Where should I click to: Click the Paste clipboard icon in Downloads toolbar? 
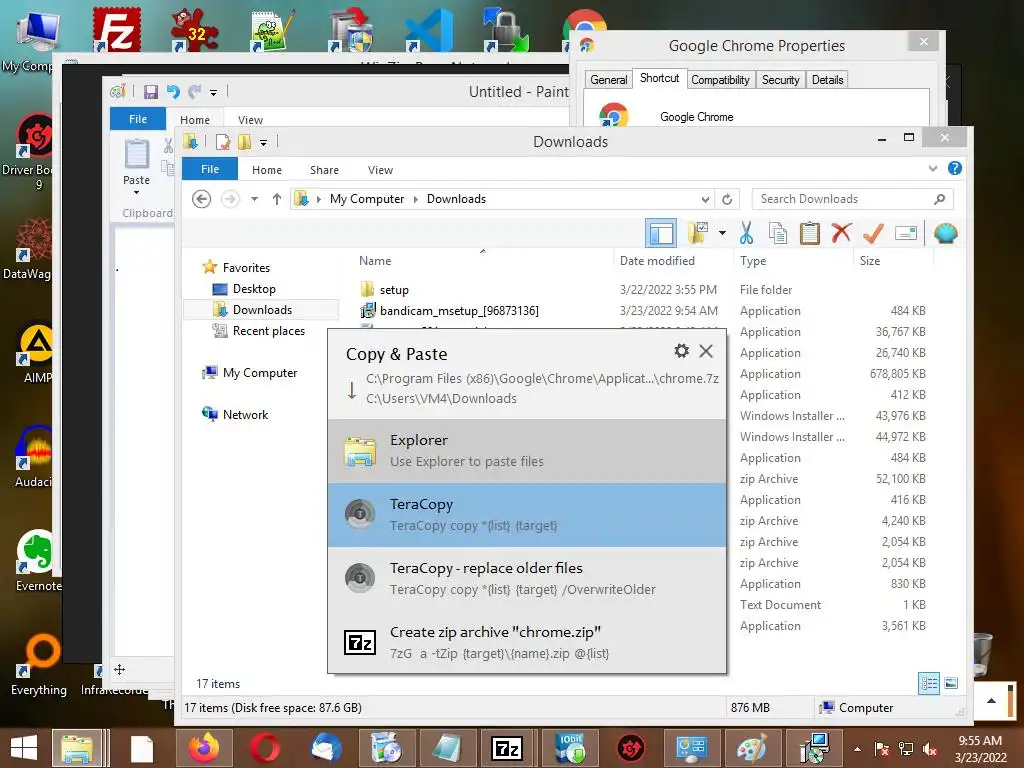click(810, 233)
